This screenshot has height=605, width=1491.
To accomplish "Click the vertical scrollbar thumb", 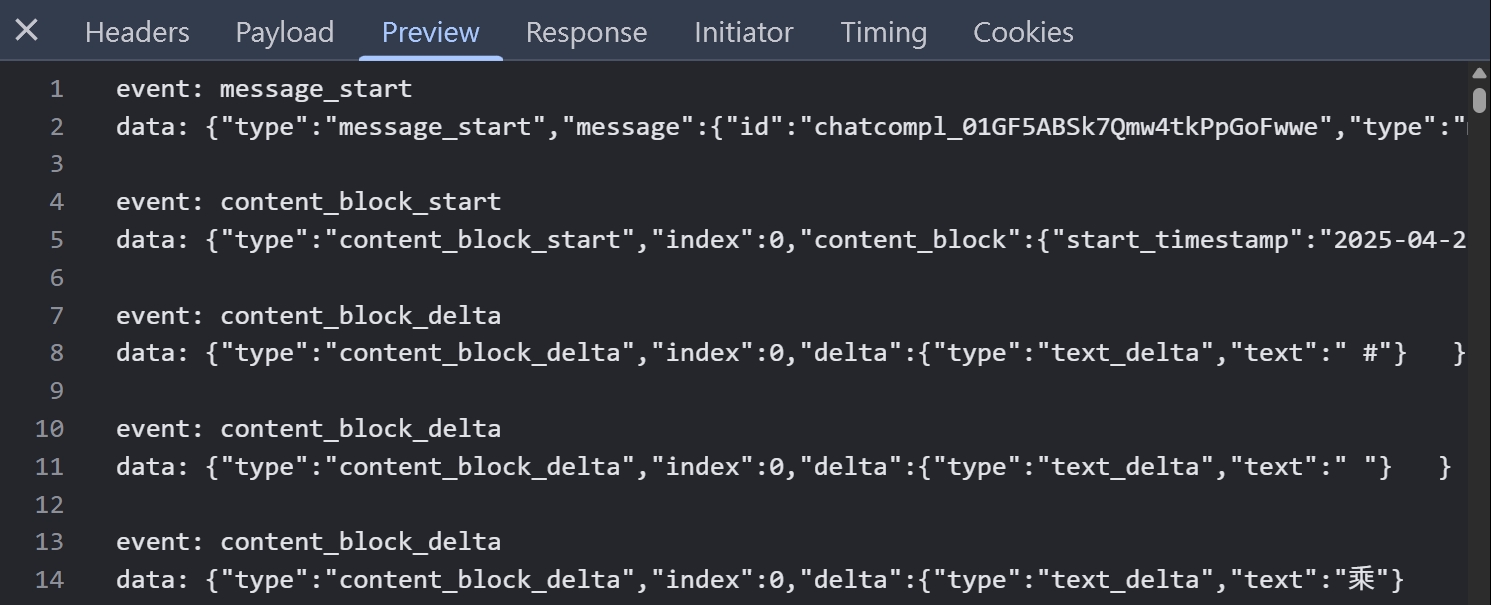I will (1480, 100).
